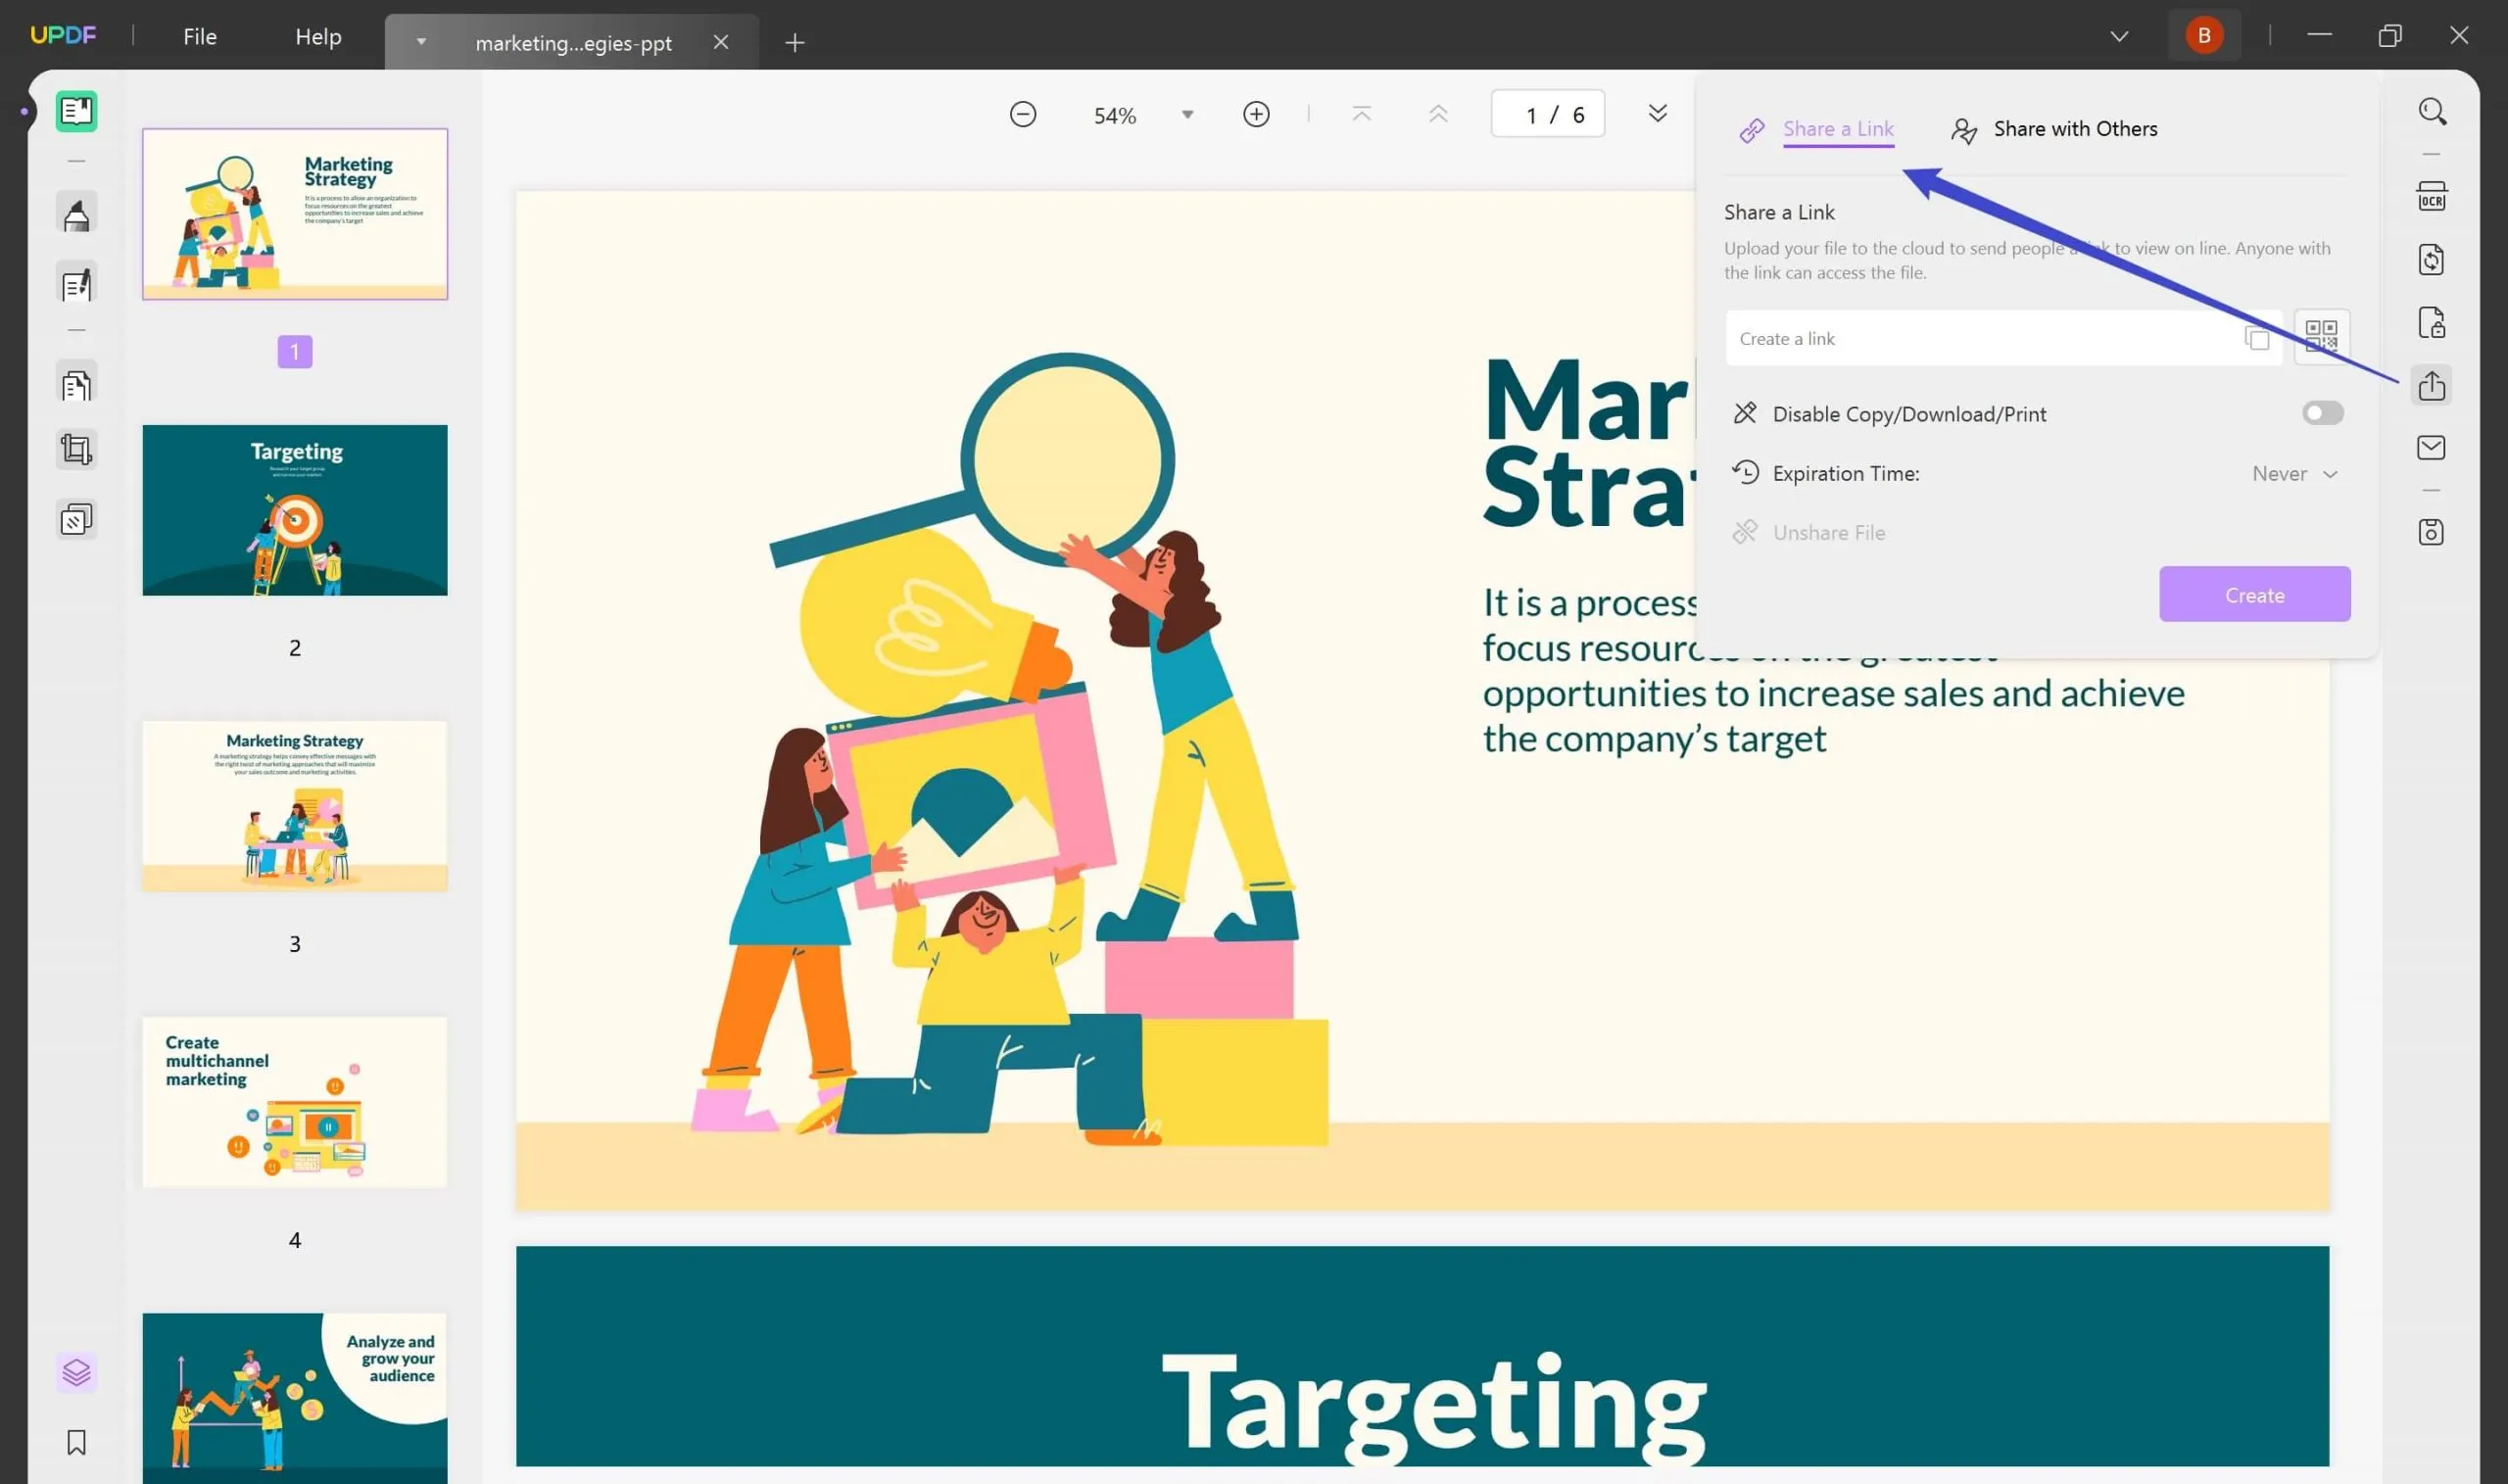This screenshot has height=1484, width=2508.
Task: Switch to Share with Others tab
Action: [2074, 129]
